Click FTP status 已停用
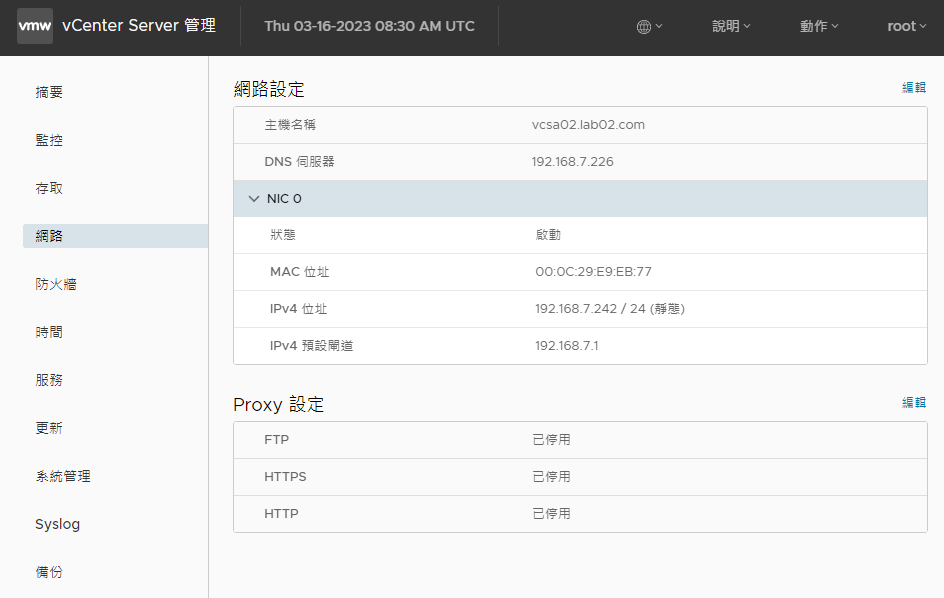The image size is (944, 598). (551, 440)
